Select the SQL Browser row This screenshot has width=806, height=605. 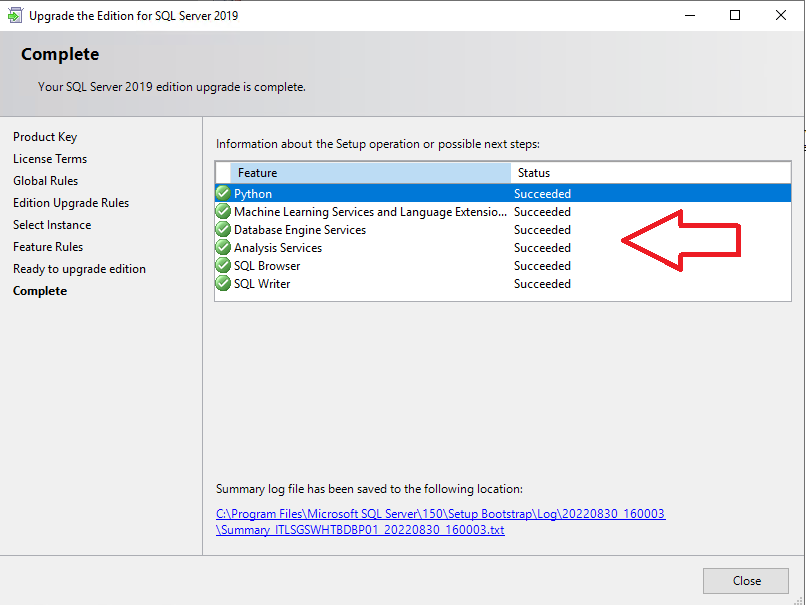[503, 266]
